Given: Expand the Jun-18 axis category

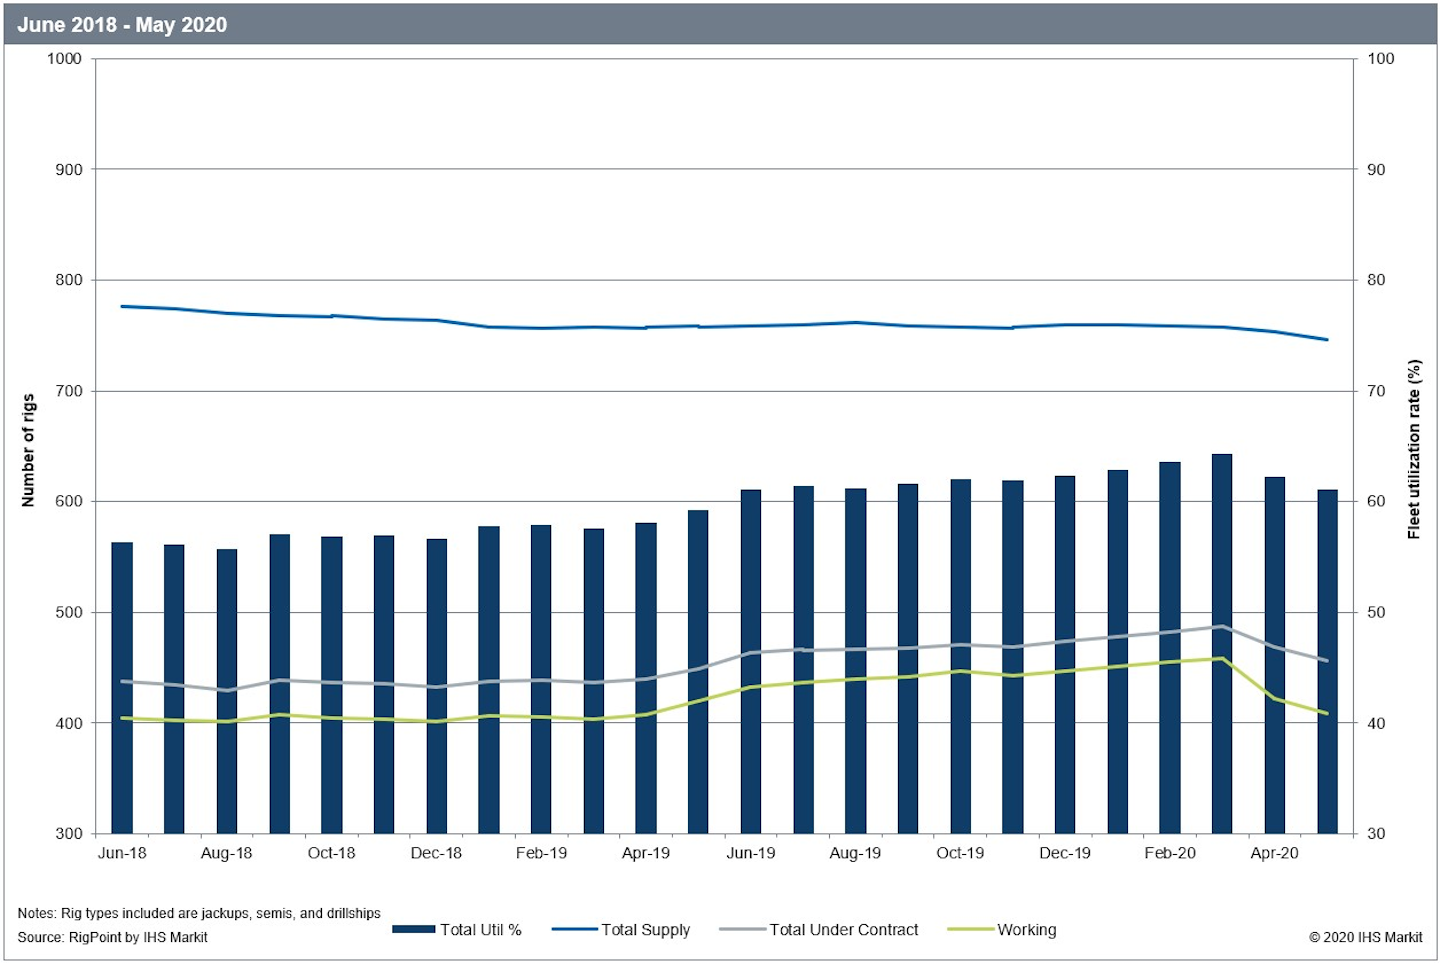Looking at the screenshot, I should [122, 853].
